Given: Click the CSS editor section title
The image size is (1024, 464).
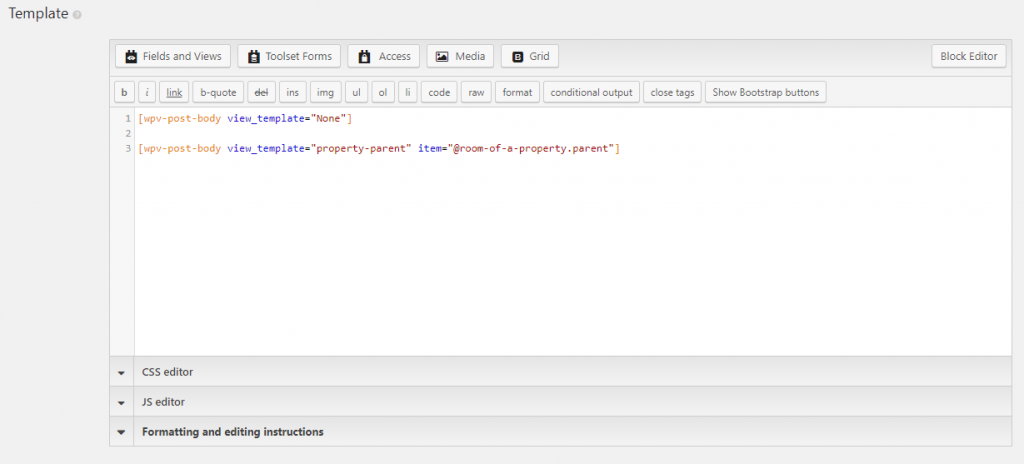Looking at the screenshot, I should coord(167,372).
